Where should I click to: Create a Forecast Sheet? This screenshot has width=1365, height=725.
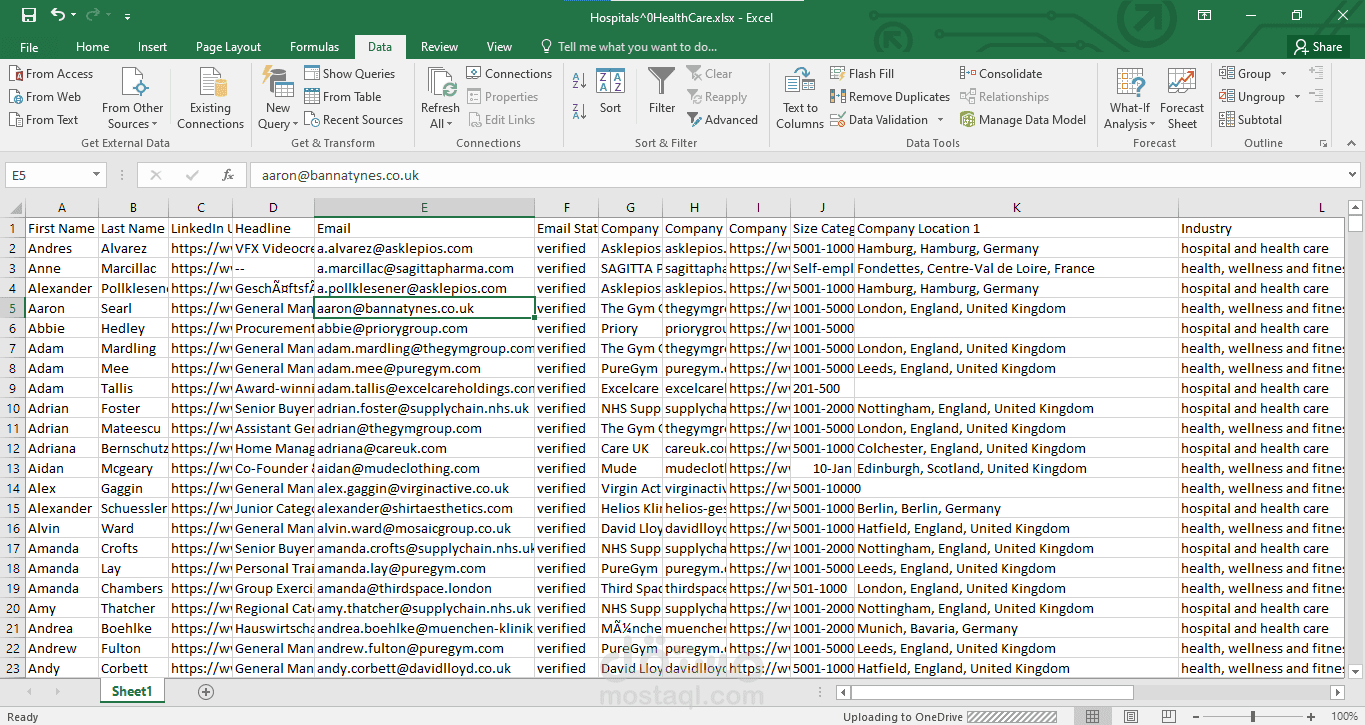point(1182,99)
